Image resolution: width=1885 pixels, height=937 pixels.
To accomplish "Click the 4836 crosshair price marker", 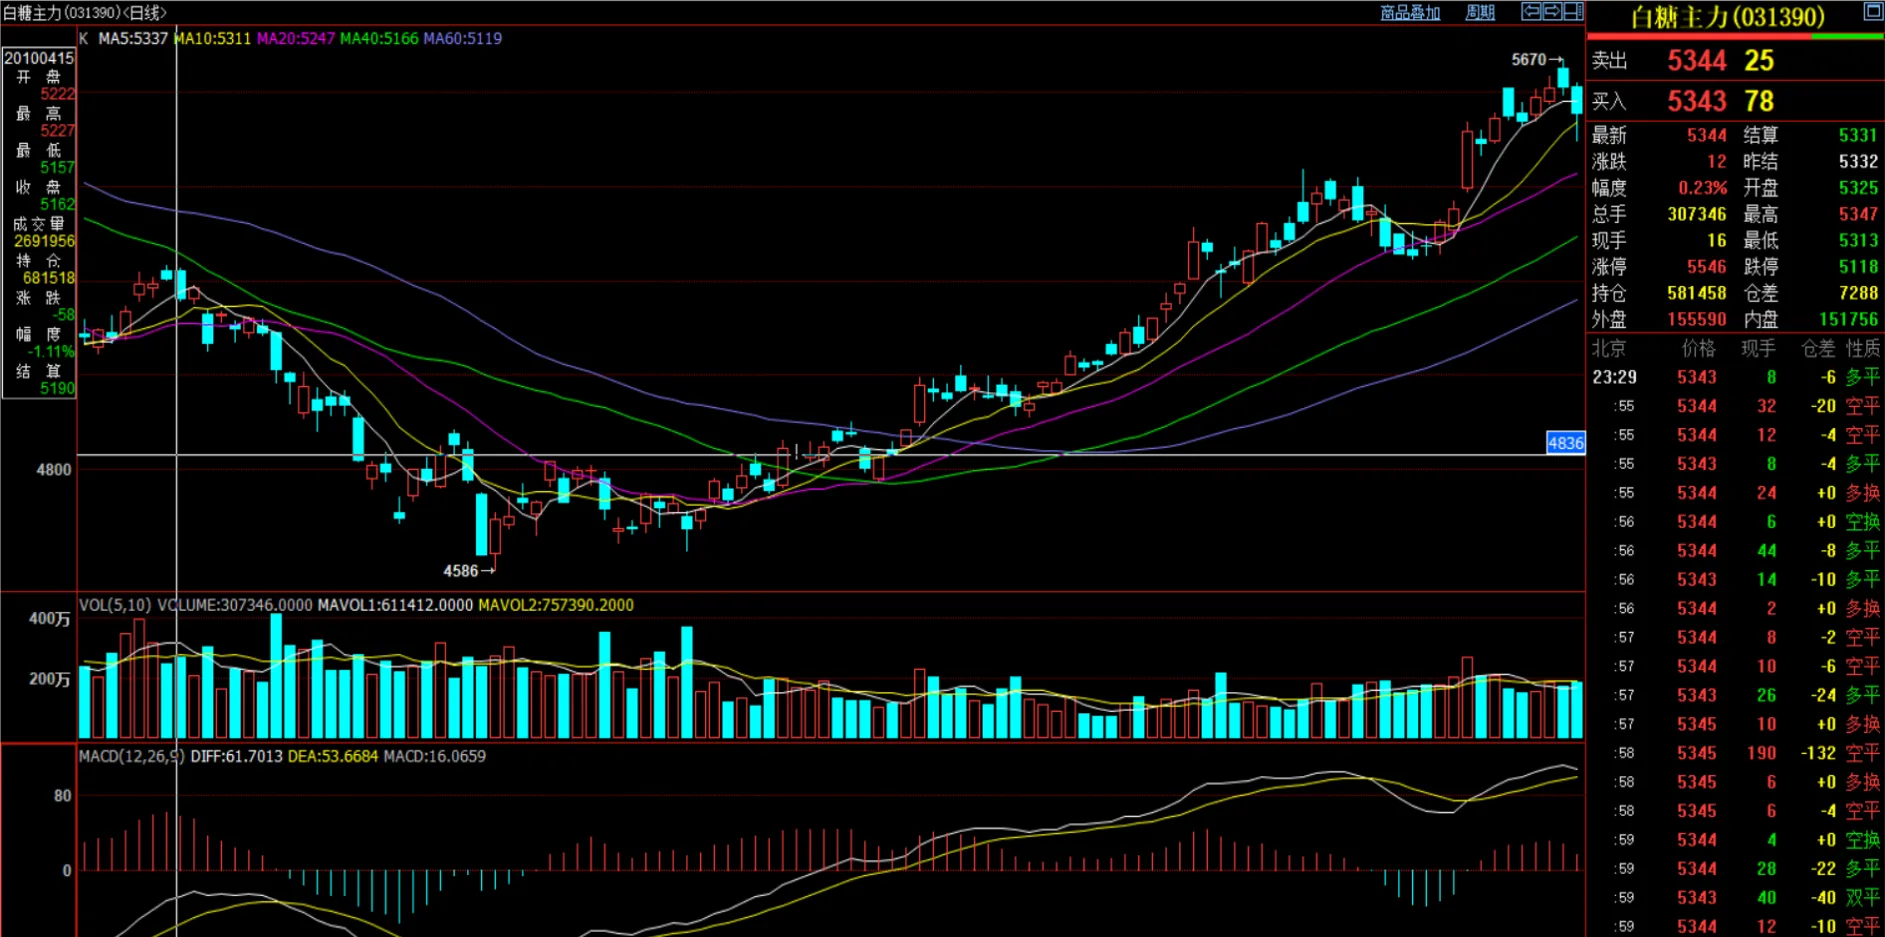I will tap(1565, 443).
